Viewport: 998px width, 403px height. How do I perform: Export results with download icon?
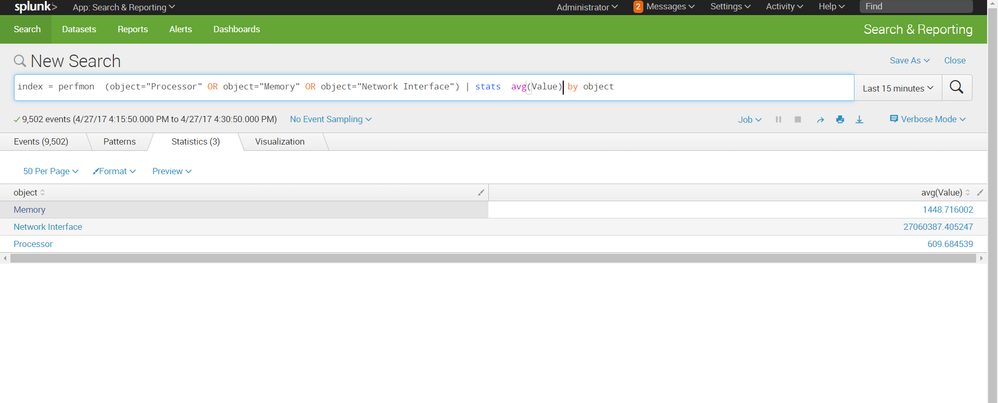tap(859, 119)
